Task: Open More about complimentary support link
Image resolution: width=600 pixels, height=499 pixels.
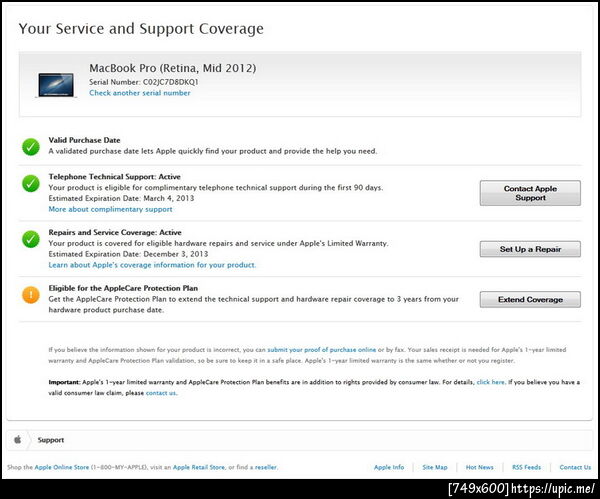Action: (x=110, y=209)
